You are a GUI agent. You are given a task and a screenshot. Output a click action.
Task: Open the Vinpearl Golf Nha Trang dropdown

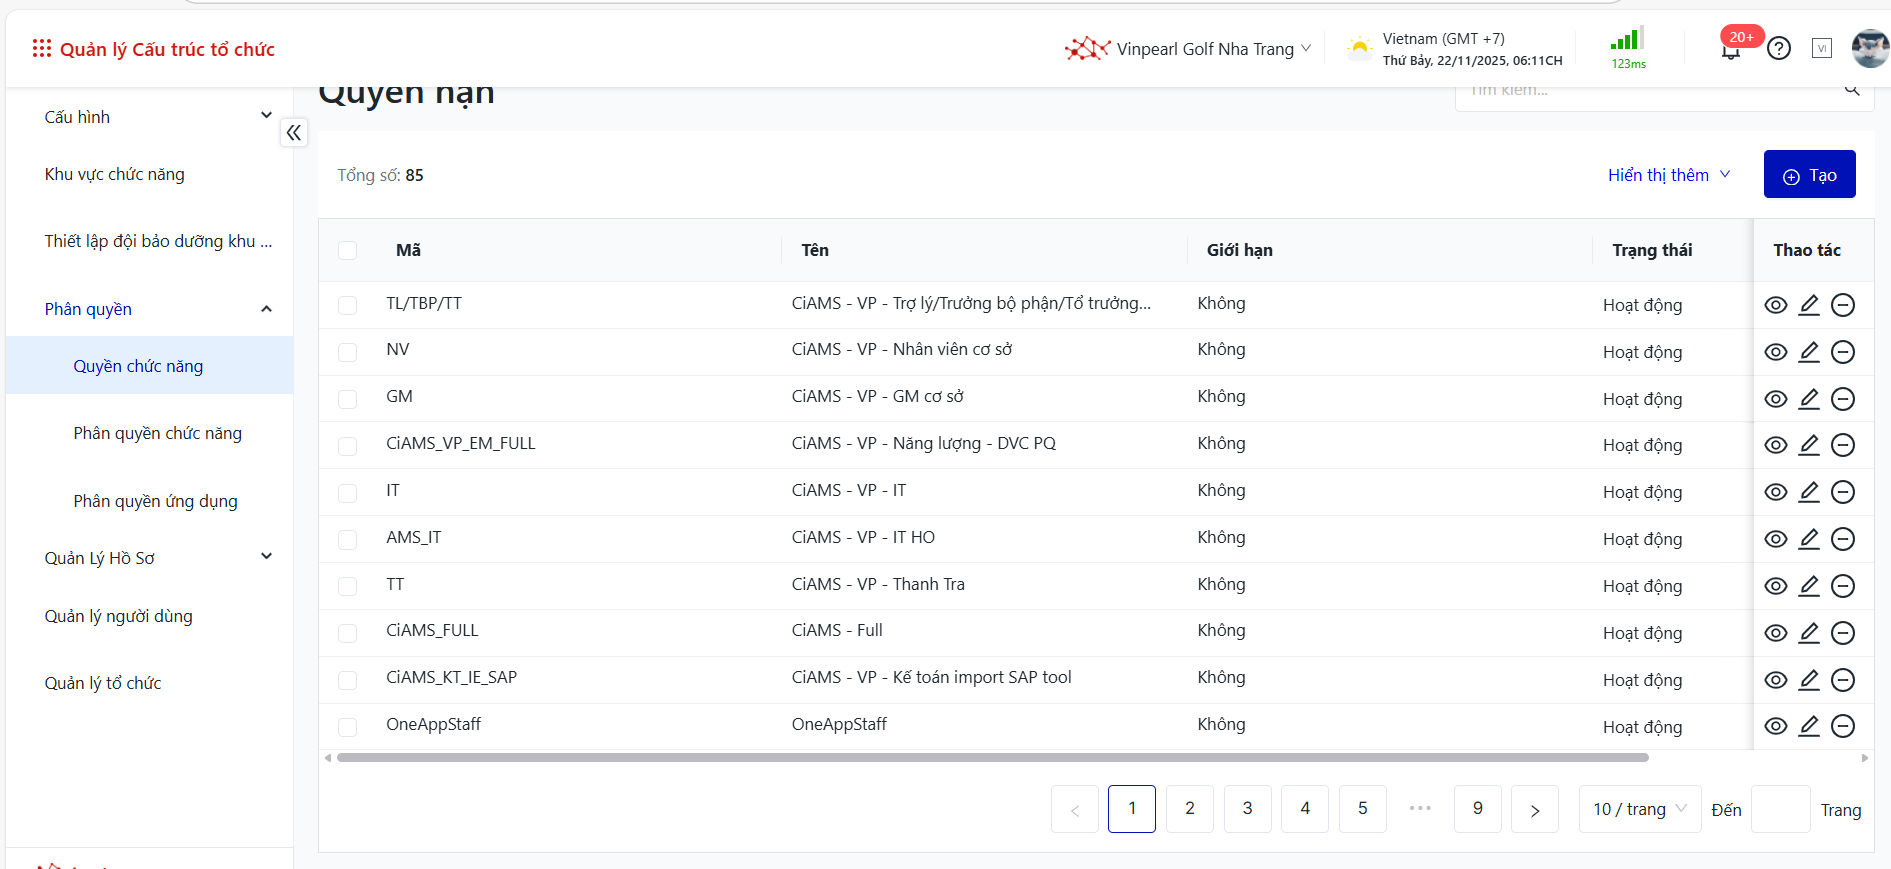(x=1188, y=49)
